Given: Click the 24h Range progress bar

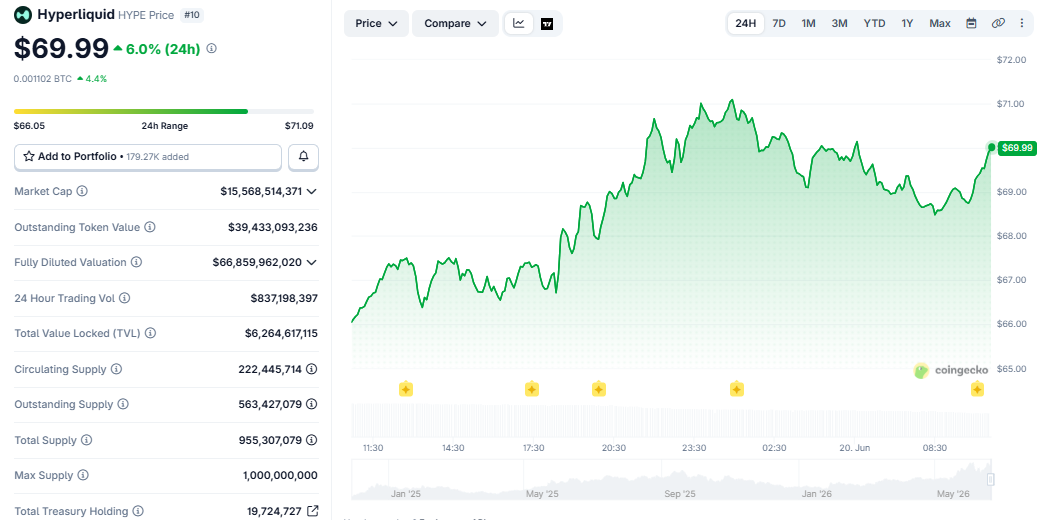Looking at the screenshot, I should [164, 111].
